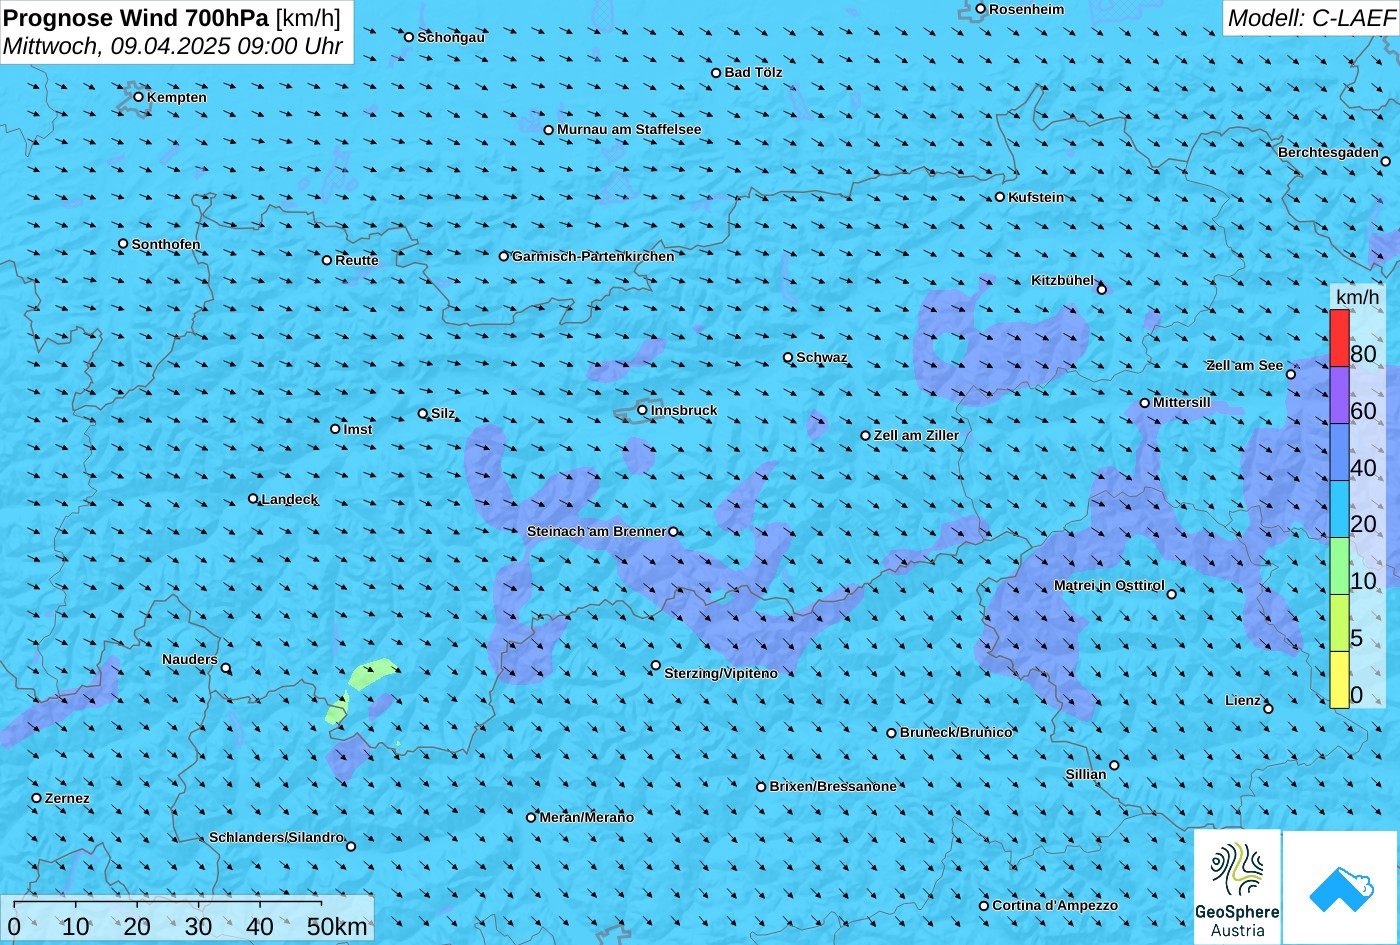Click the Zell am See marker

1291,374
